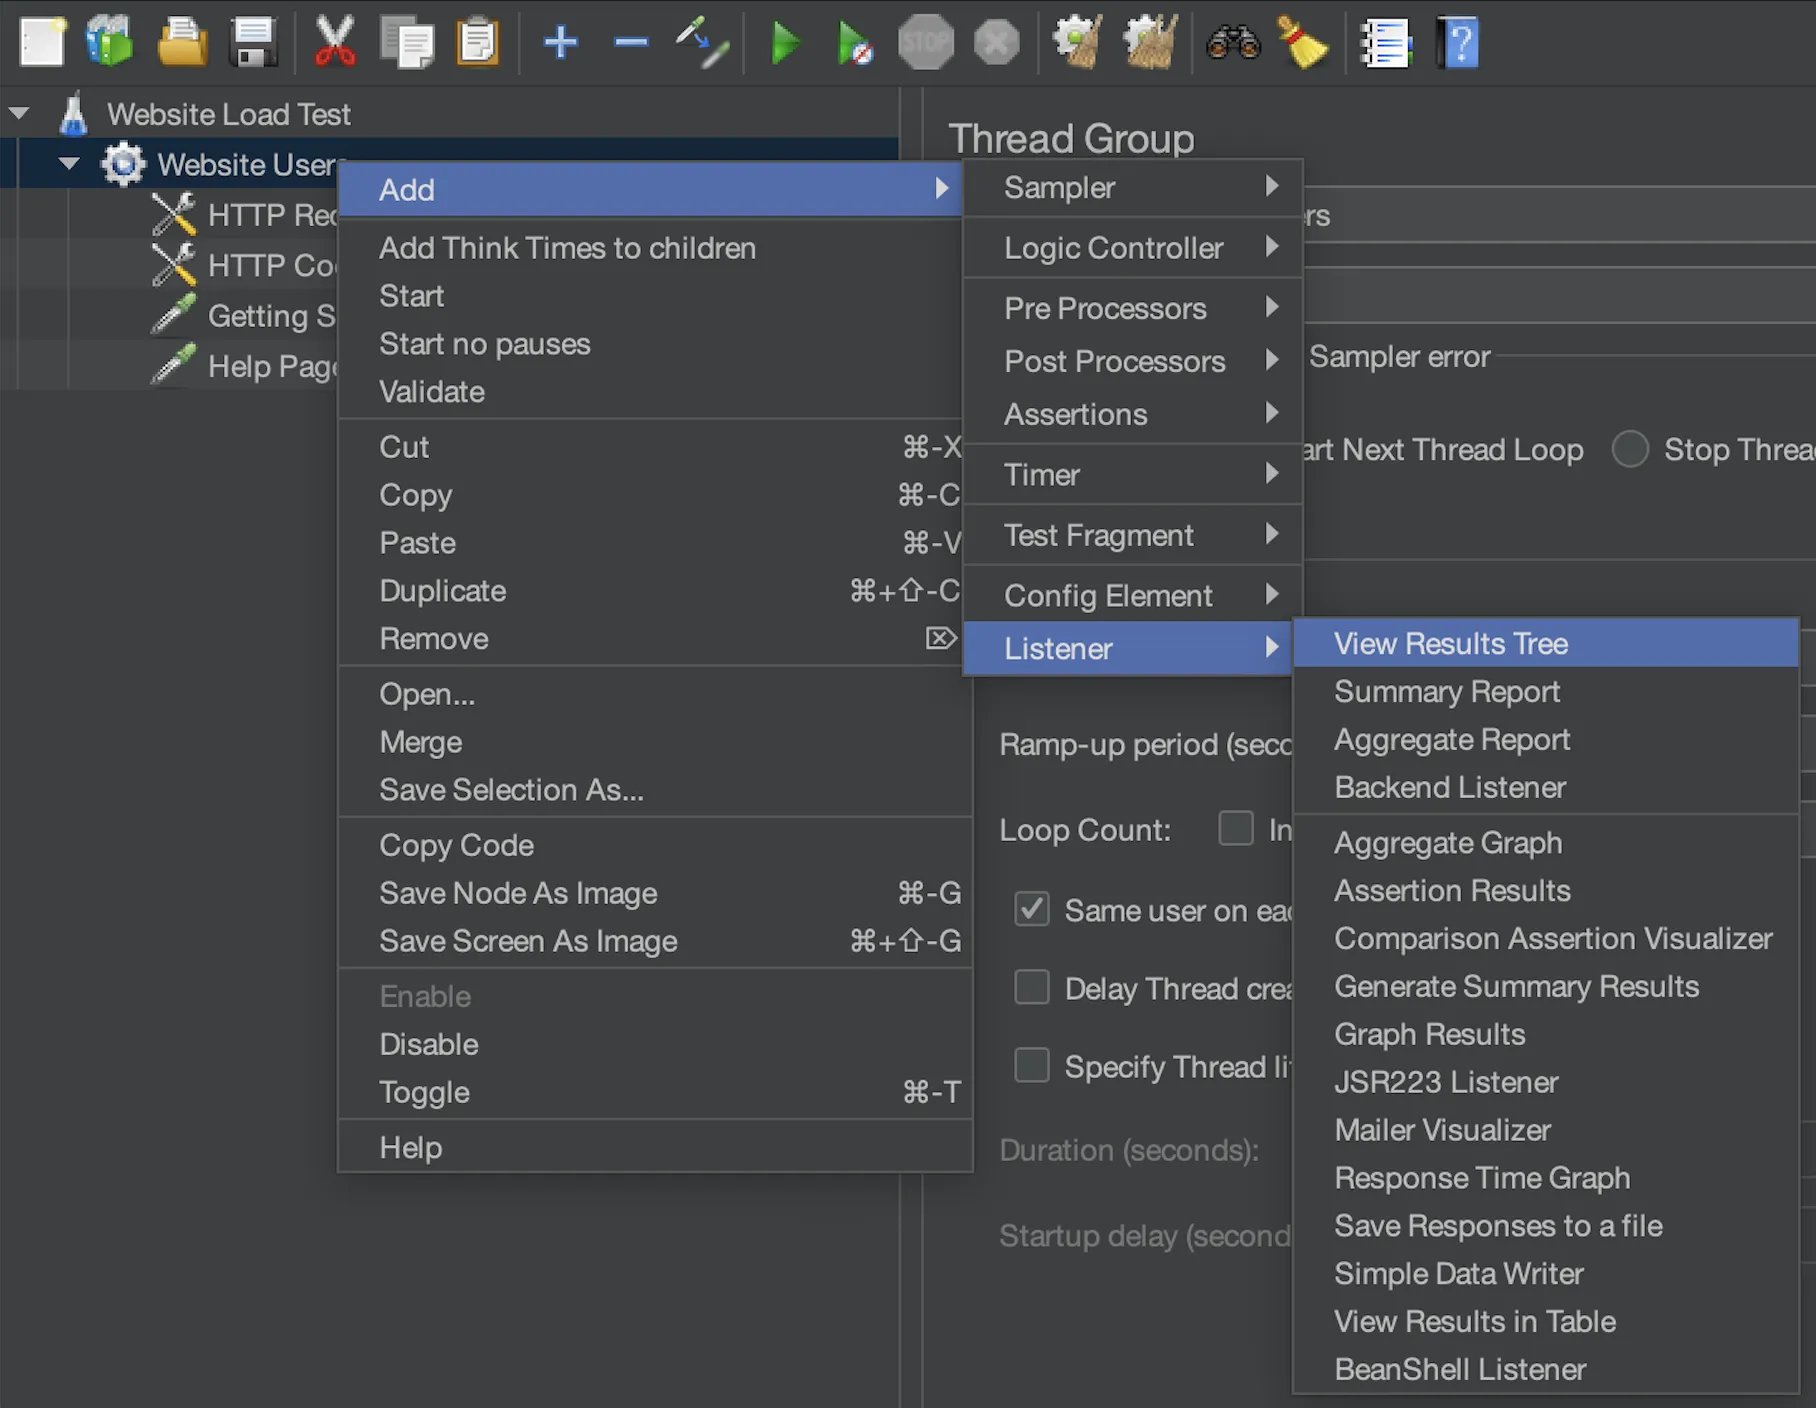Open an existing test plan file

tap(183, 42)
